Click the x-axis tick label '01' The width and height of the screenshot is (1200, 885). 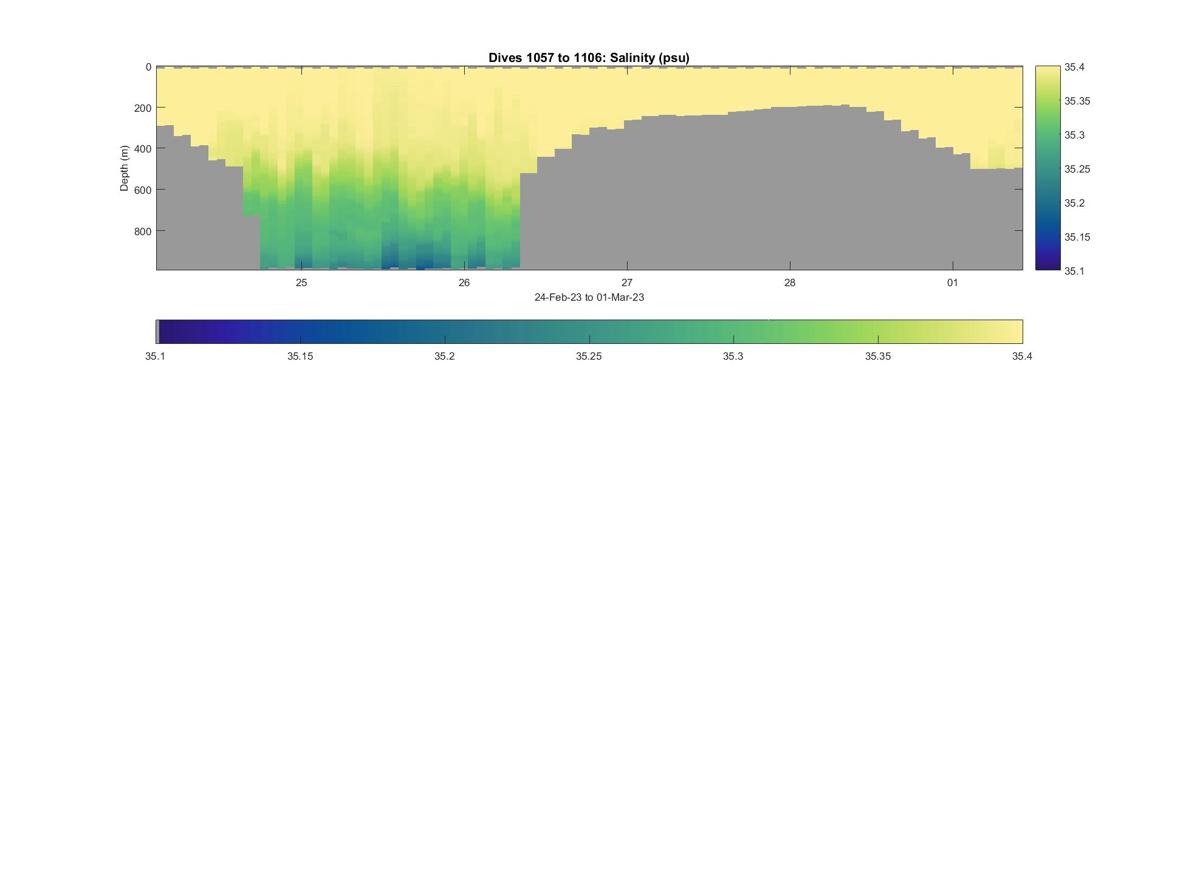click(953, 283)
